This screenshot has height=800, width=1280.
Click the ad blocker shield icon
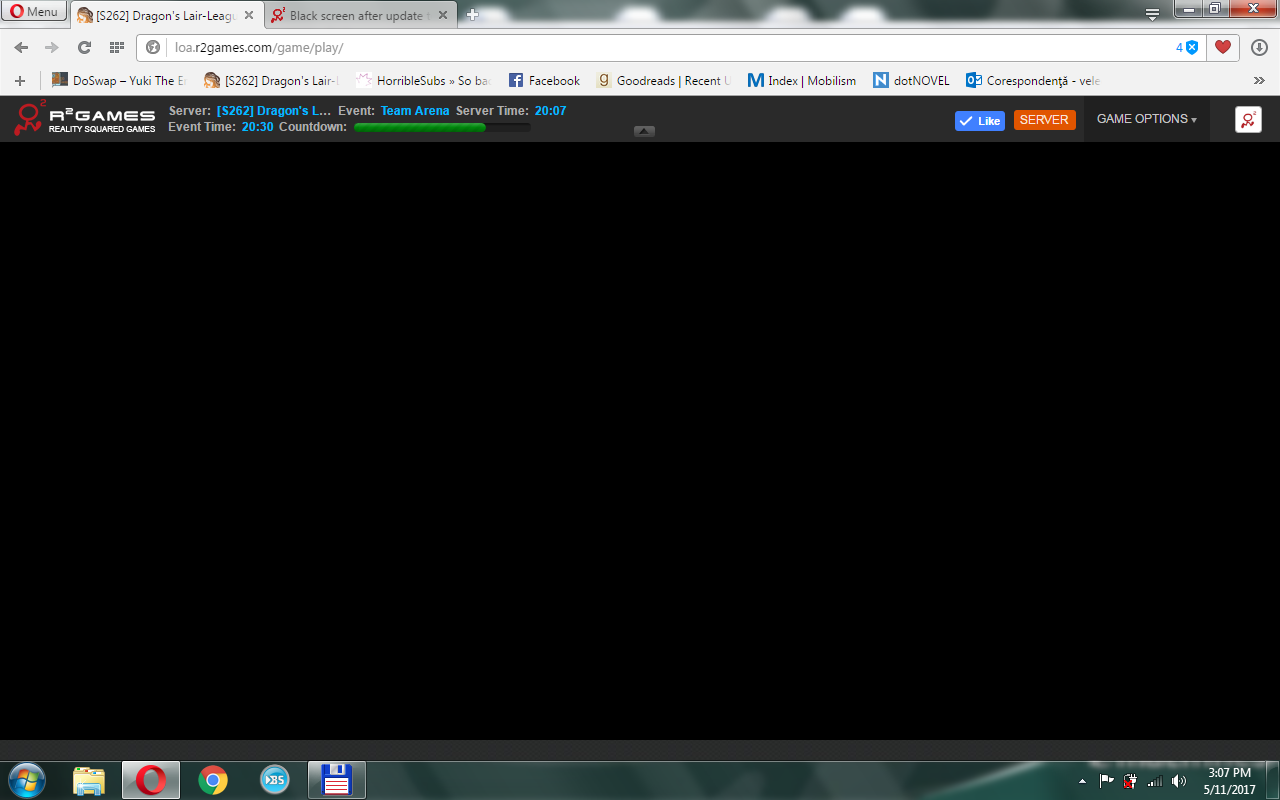coord(1191,47)
